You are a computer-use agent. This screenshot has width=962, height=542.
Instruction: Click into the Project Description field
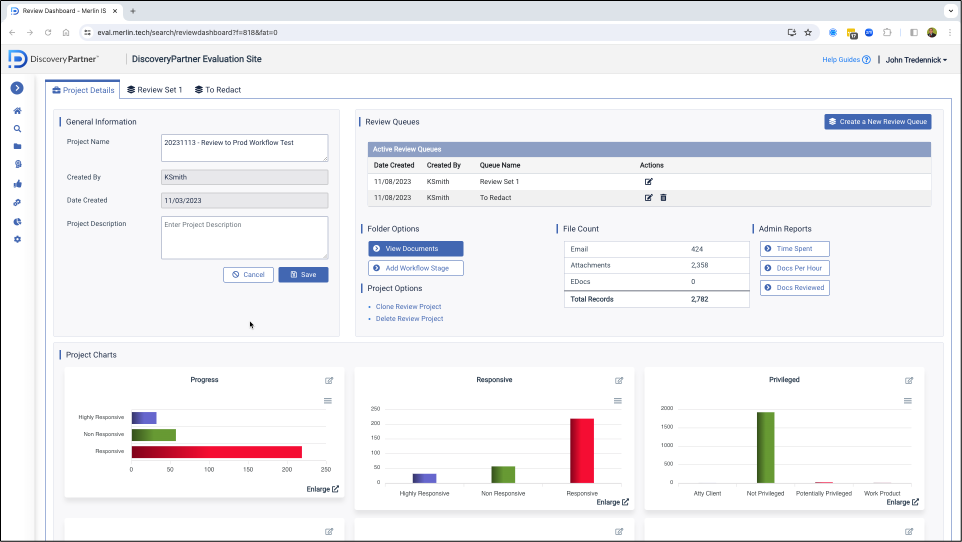tap(244, 238)
